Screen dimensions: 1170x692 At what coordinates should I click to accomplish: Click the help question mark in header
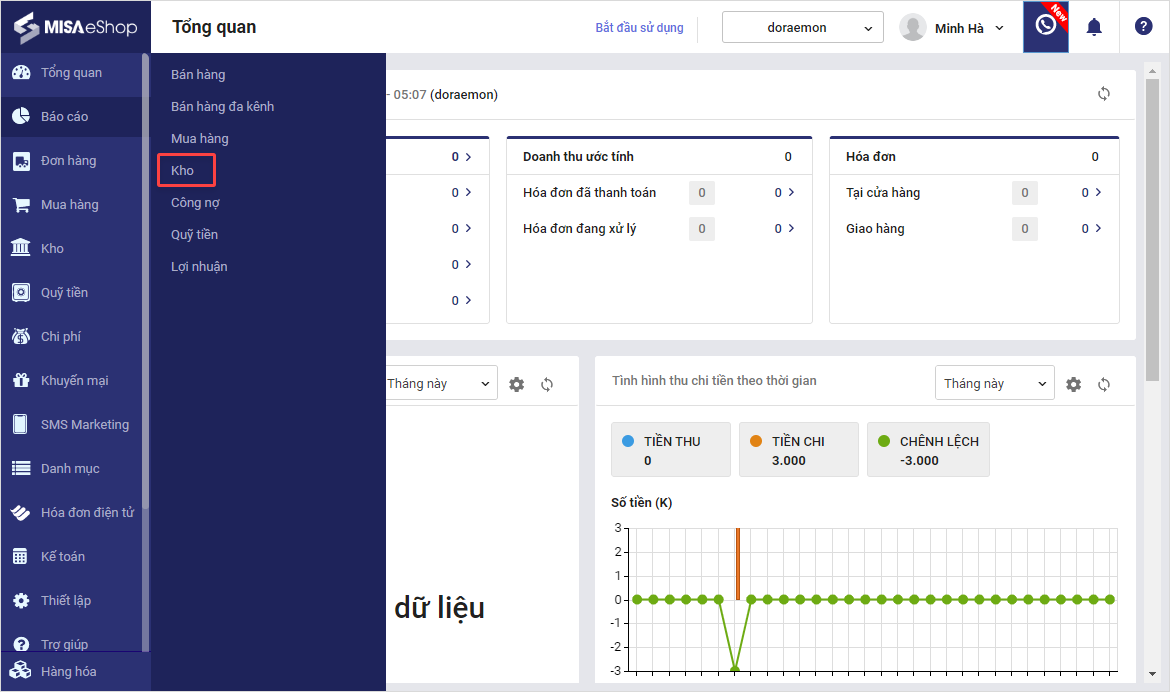click(1143, 26)
